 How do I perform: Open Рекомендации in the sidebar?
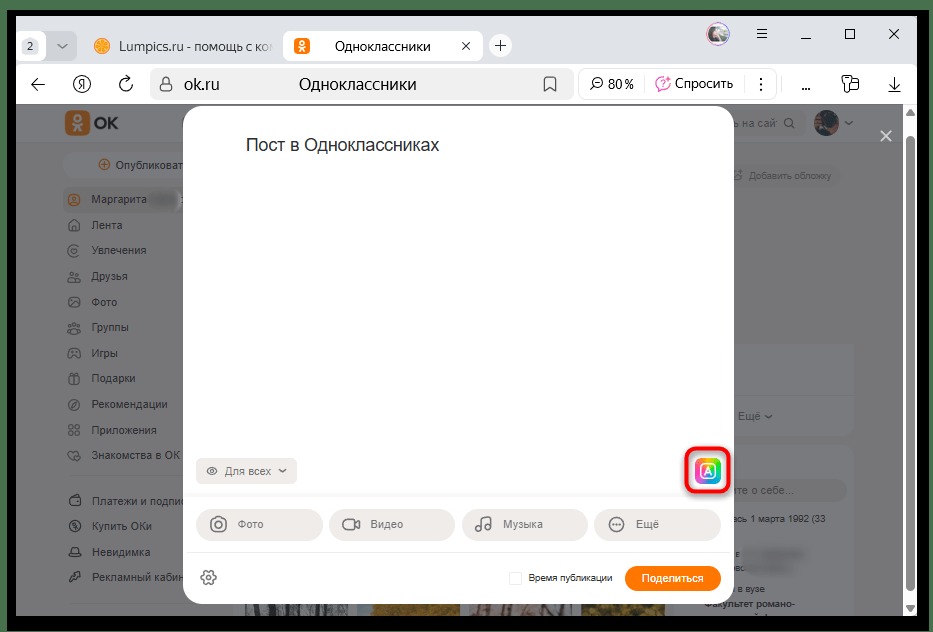click(129, 404)
